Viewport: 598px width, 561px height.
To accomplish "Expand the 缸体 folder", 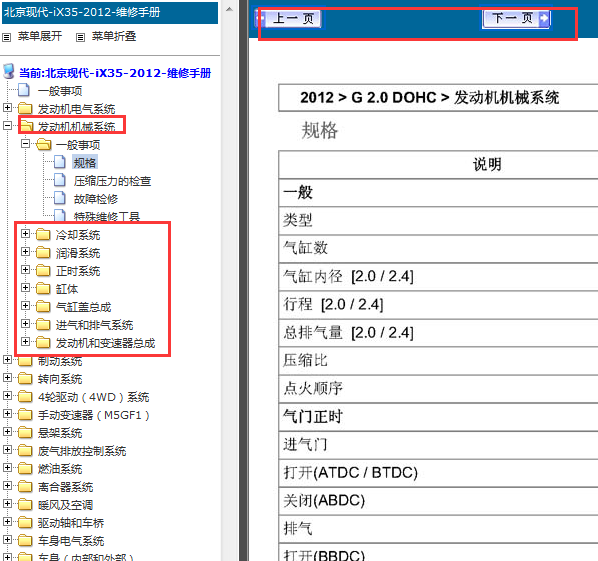I will click(x=26, y=288).
